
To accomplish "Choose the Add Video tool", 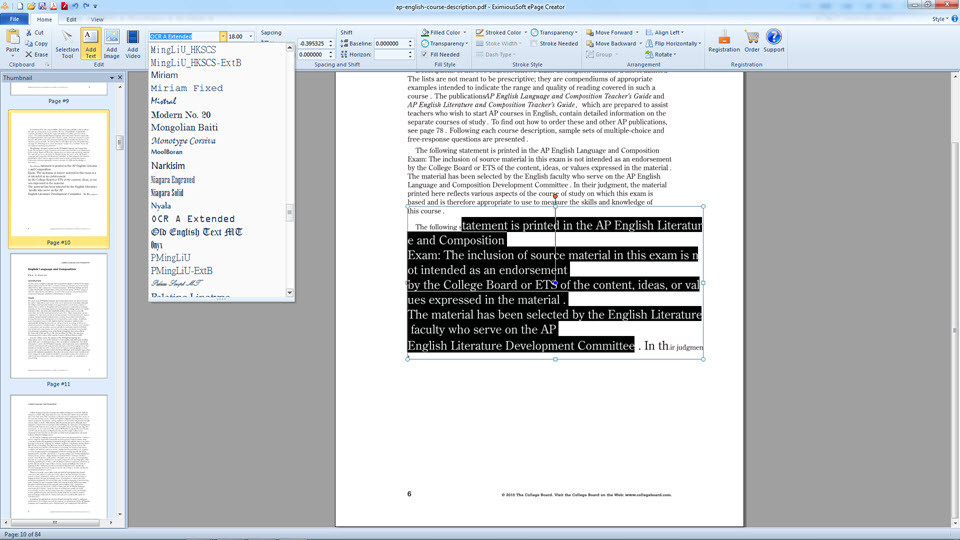I will (132, 44).
